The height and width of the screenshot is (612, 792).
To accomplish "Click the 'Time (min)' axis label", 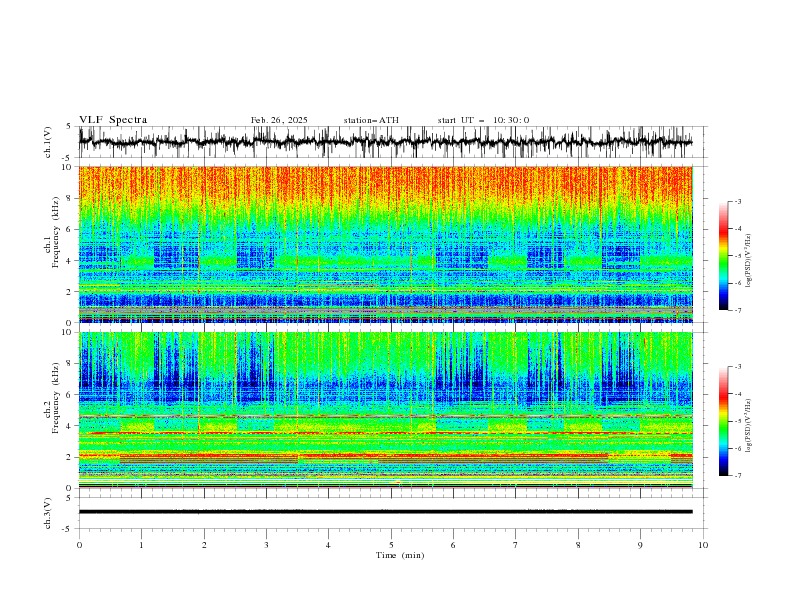I will 400,555.
